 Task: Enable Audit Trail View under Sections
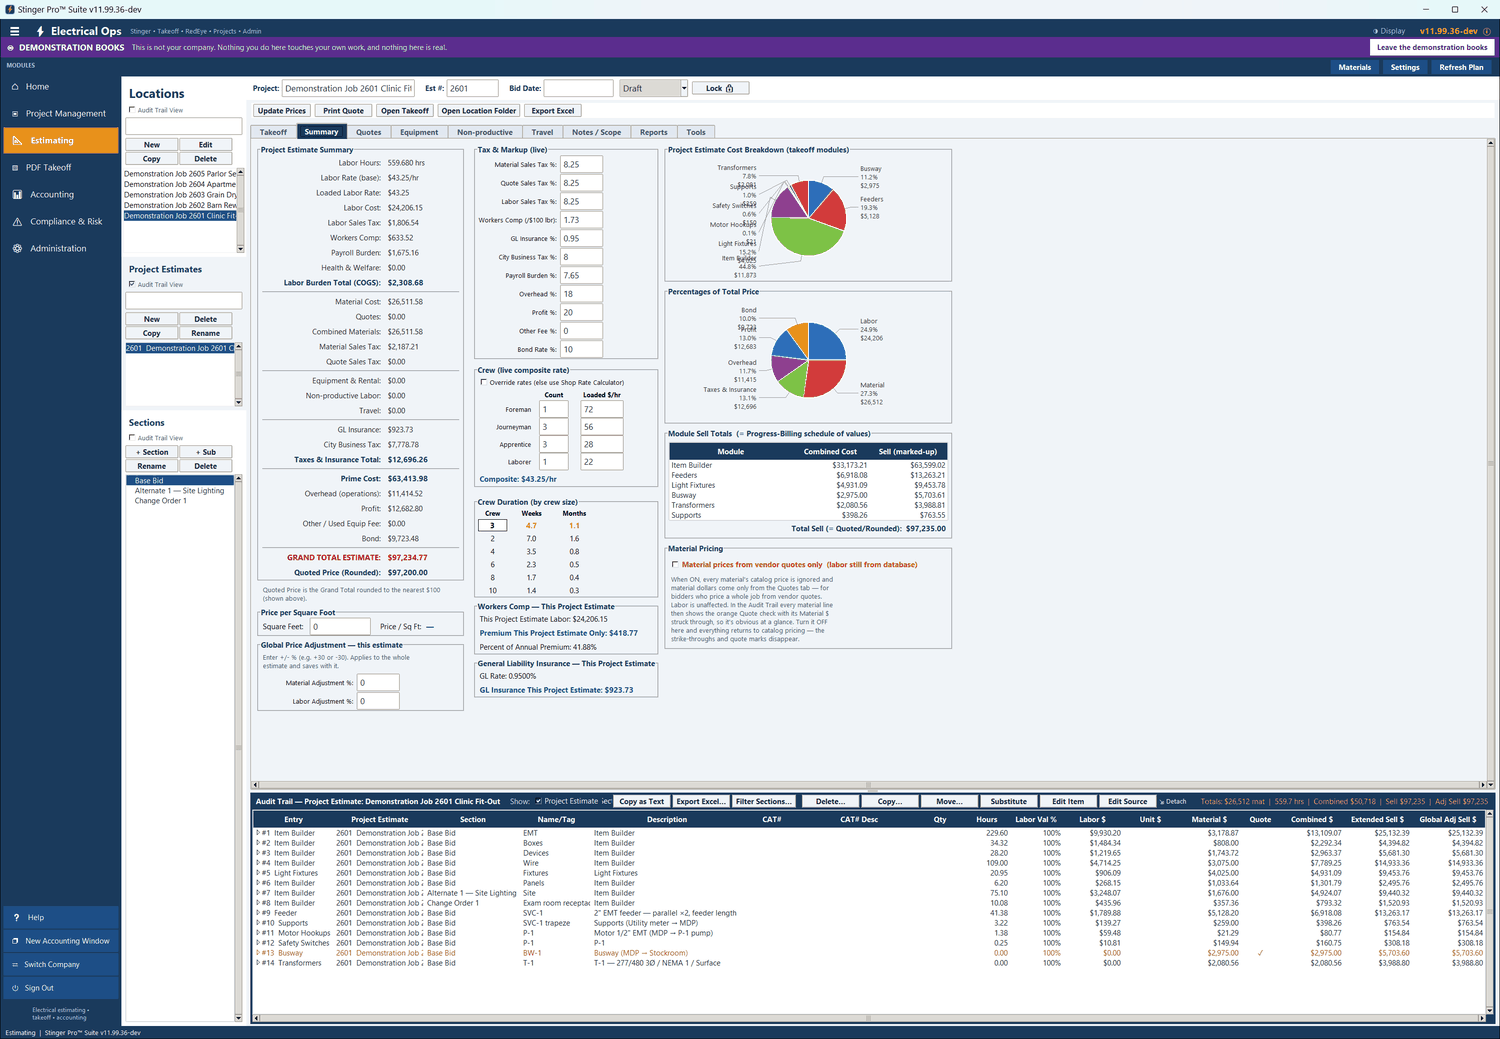tap(132, 438)
